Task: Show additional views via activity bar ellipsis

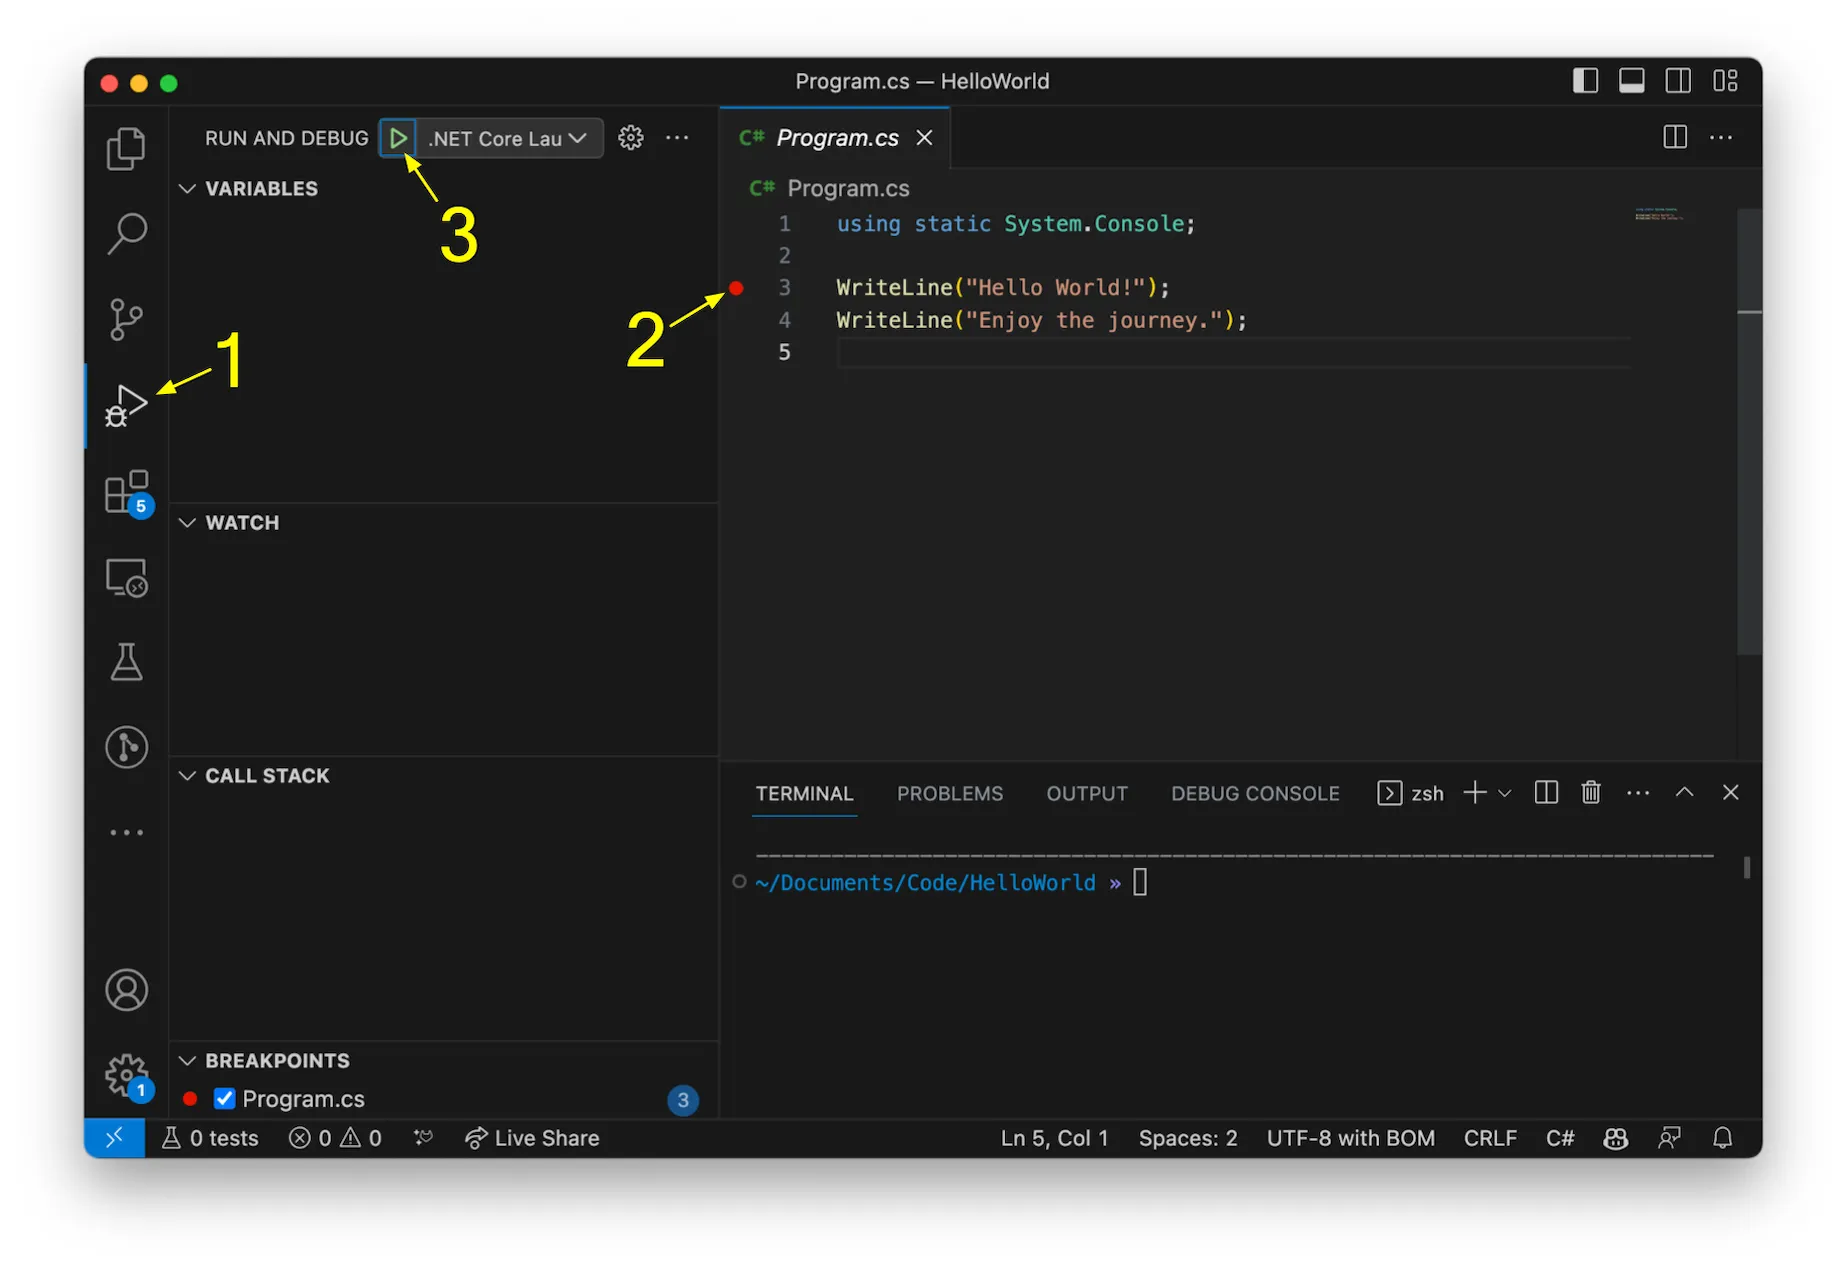Action: point(126,832)
